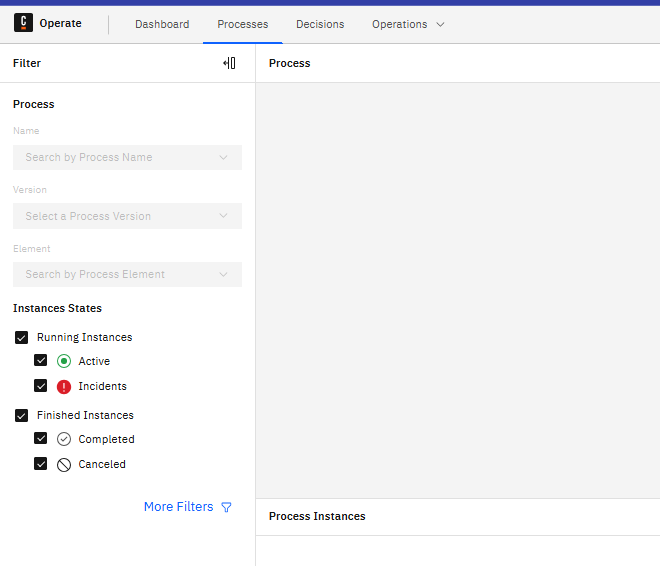Click the Canceled label text
This screenshot has width=660, height=566.
[x=102, y=464]
